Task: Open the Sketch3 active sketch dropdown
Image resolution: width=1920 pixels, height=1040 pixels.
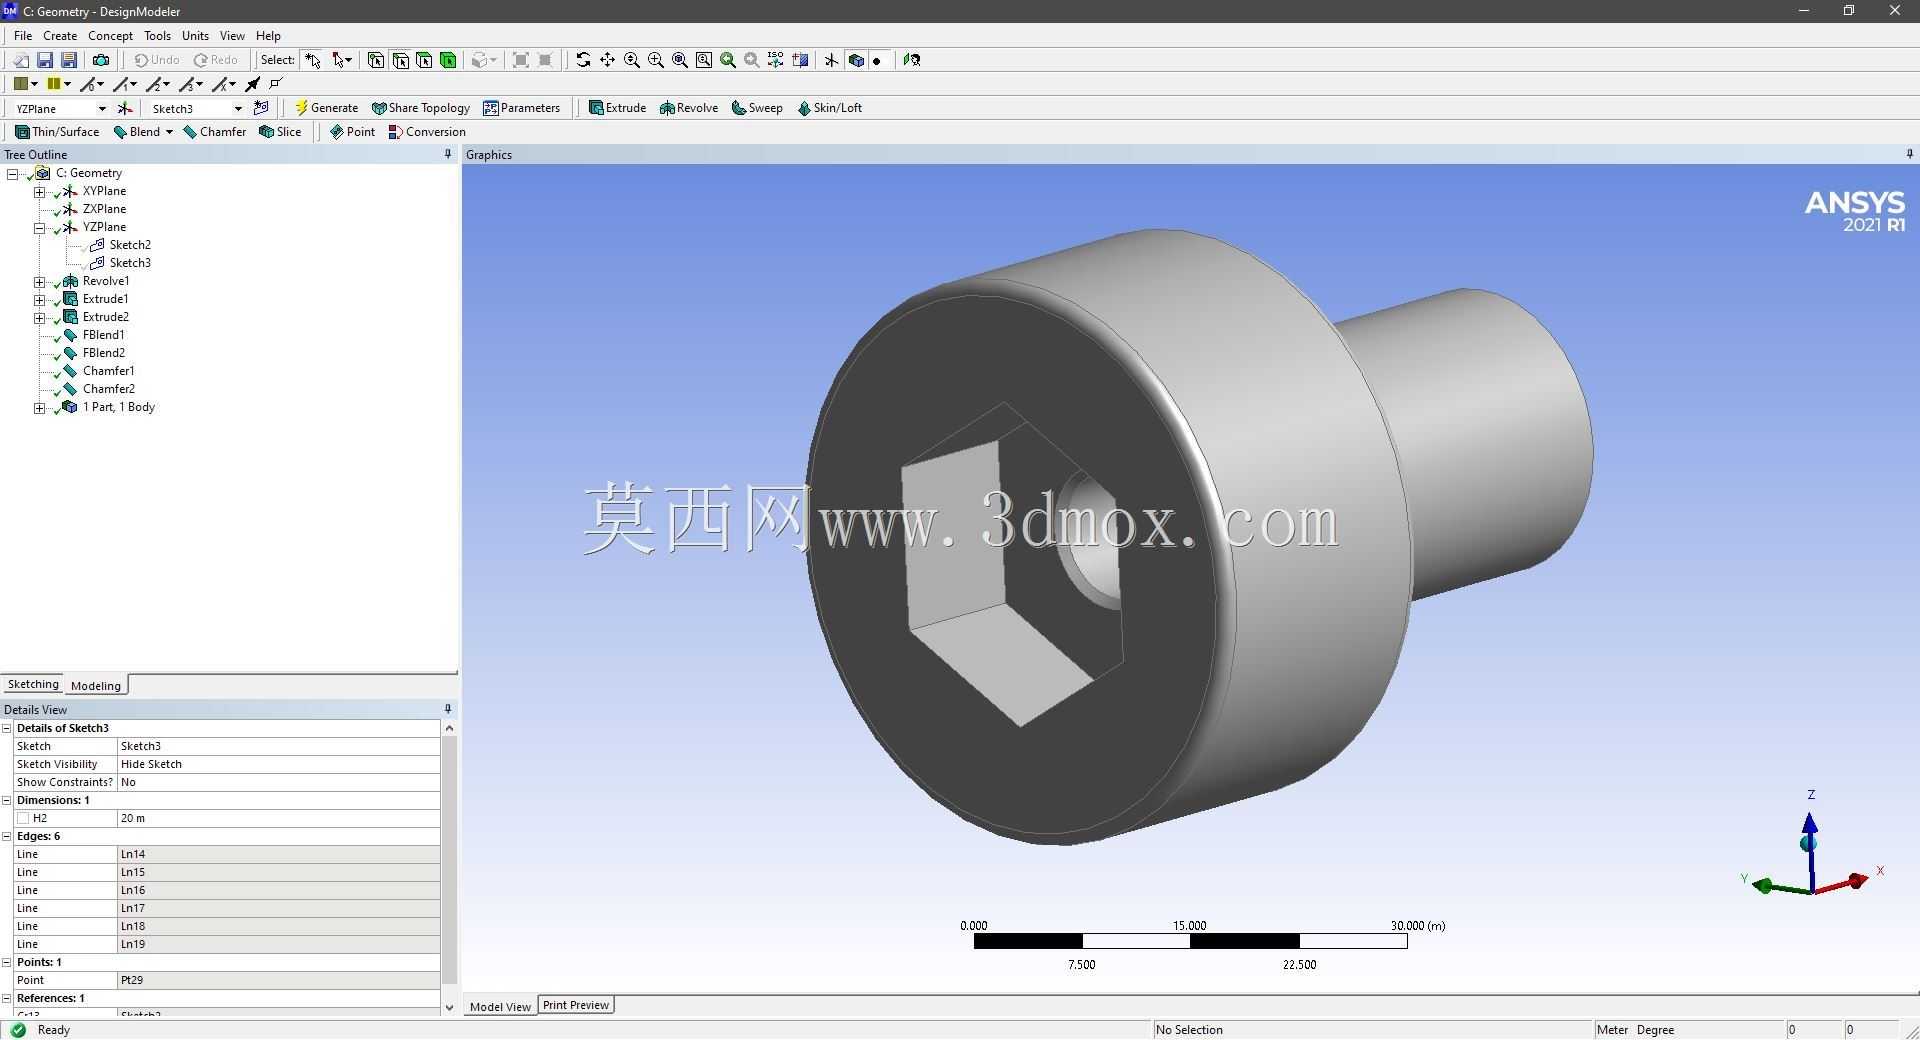Action: pyautogui.click(x=238, y=108)
